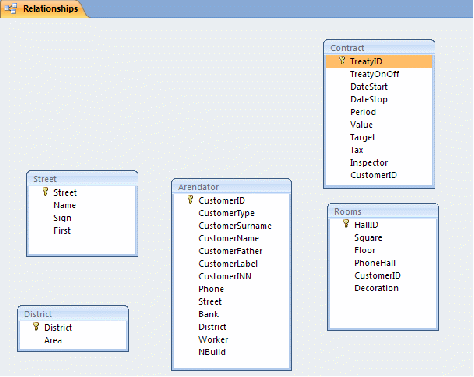Click the Relationships tab icon
The height and width of the screenshot is (377, 474).
(11, 9)
